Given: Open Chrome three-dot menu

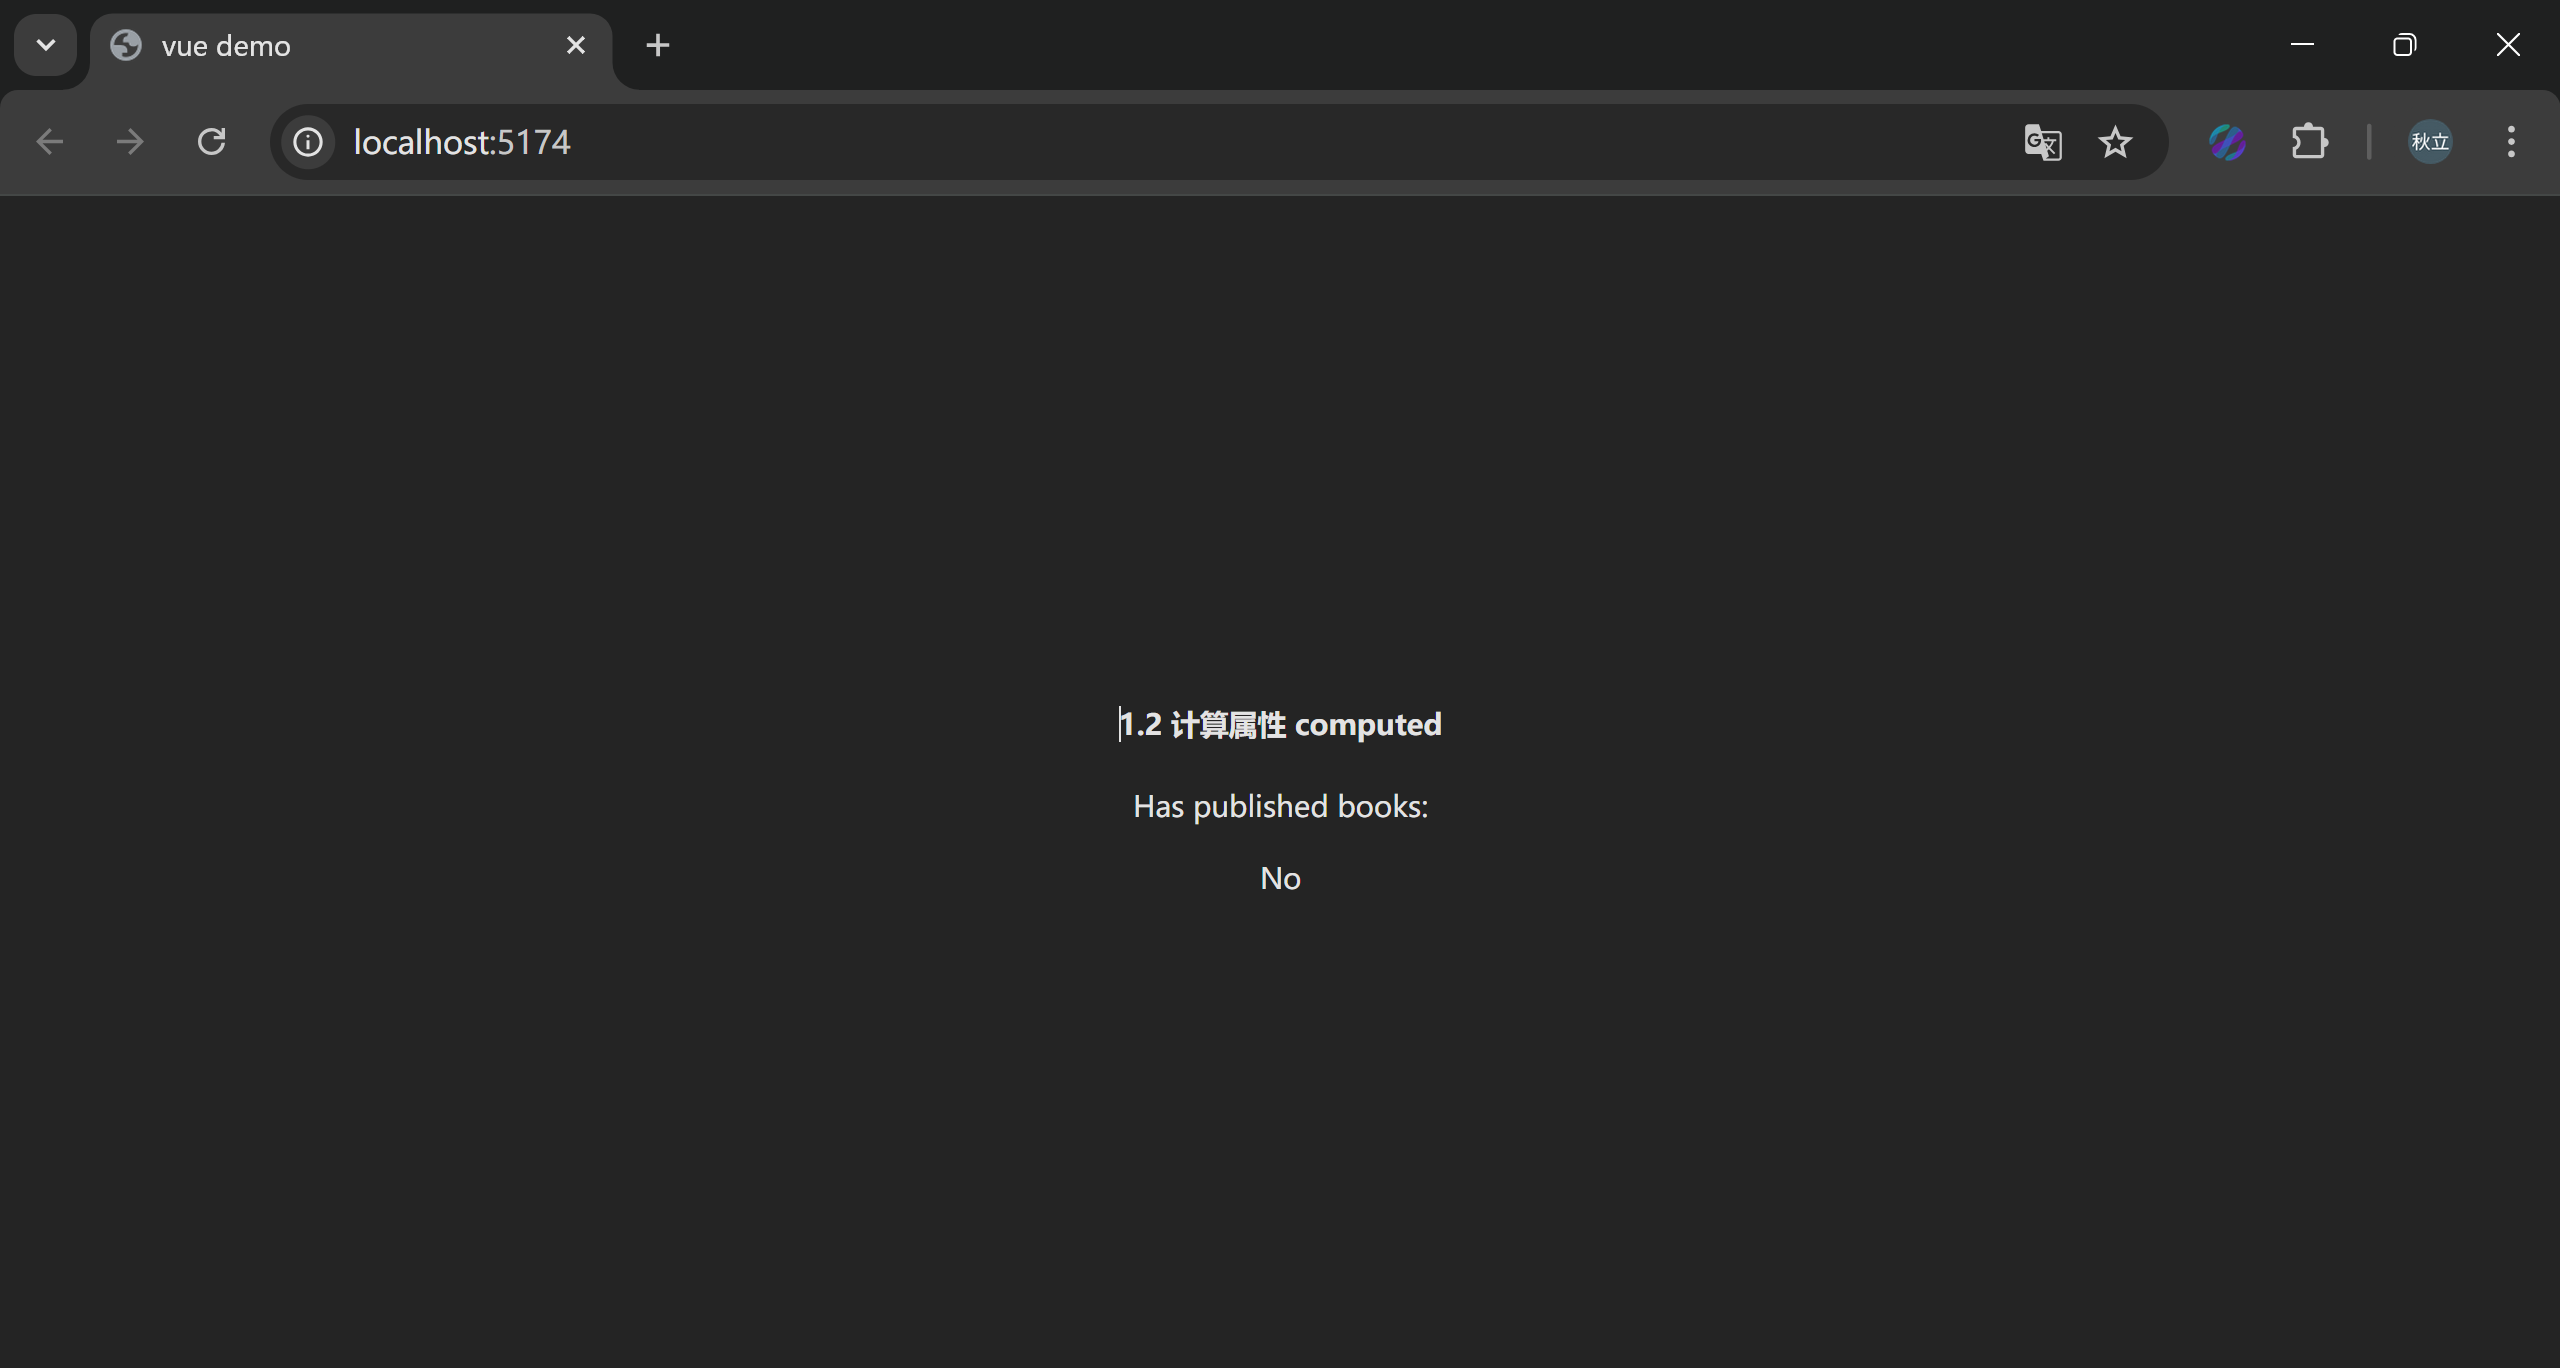Looking at the screenshot, I should click(x=2511, y=142).
